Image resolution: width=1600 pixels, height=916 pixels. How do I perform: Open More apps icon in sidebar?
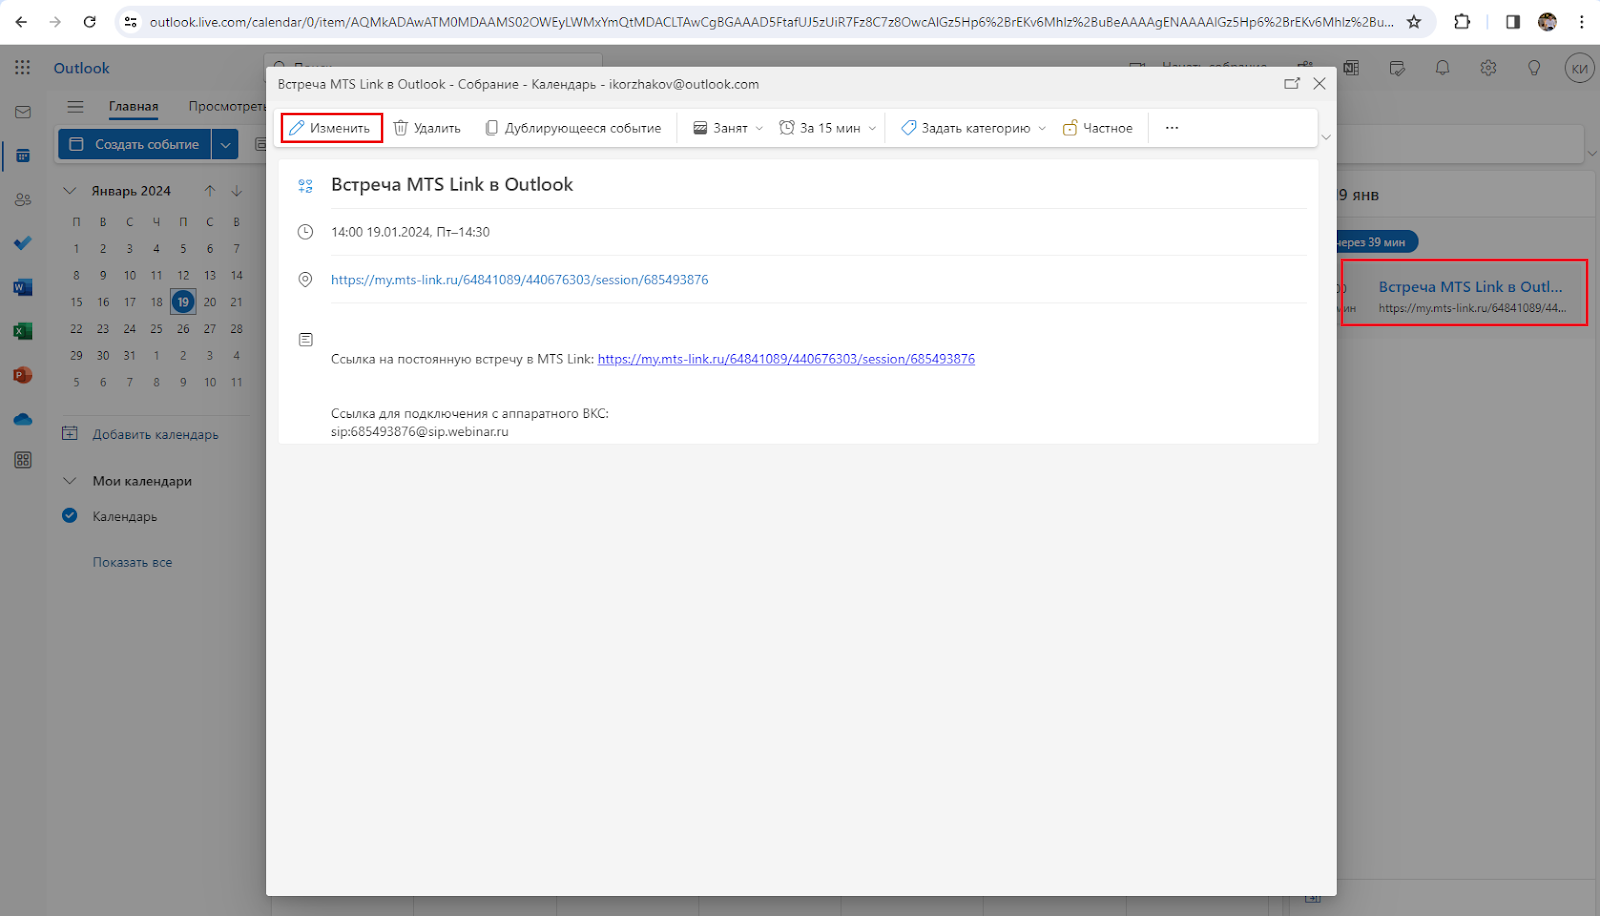click(23, 460)
